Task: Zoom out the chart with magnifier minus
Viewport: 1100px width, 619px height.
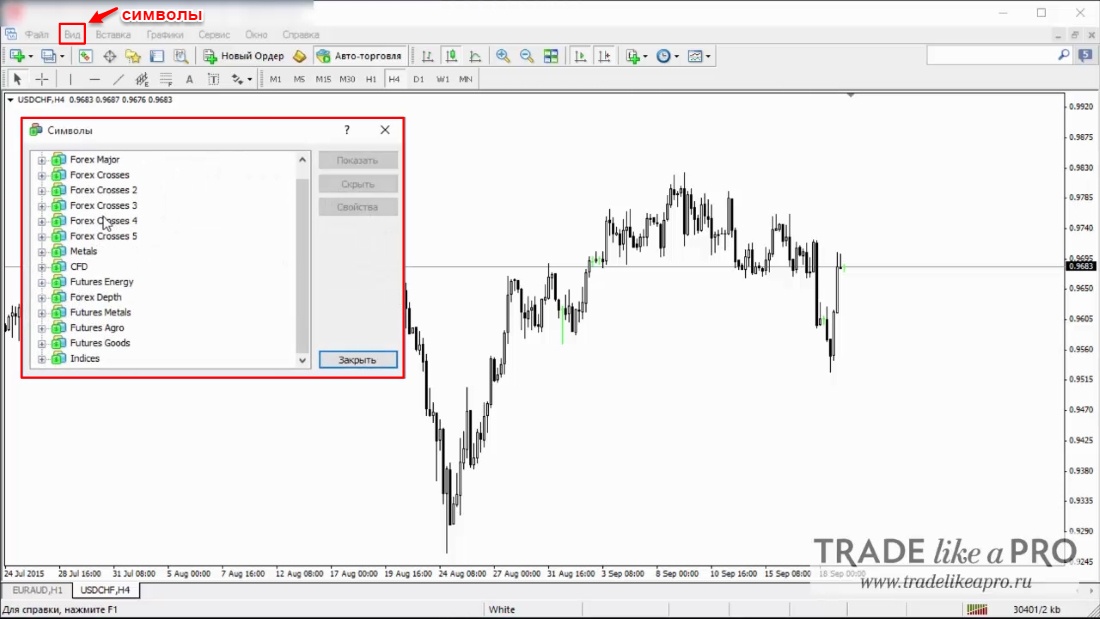Action: (x=527, y=56)
